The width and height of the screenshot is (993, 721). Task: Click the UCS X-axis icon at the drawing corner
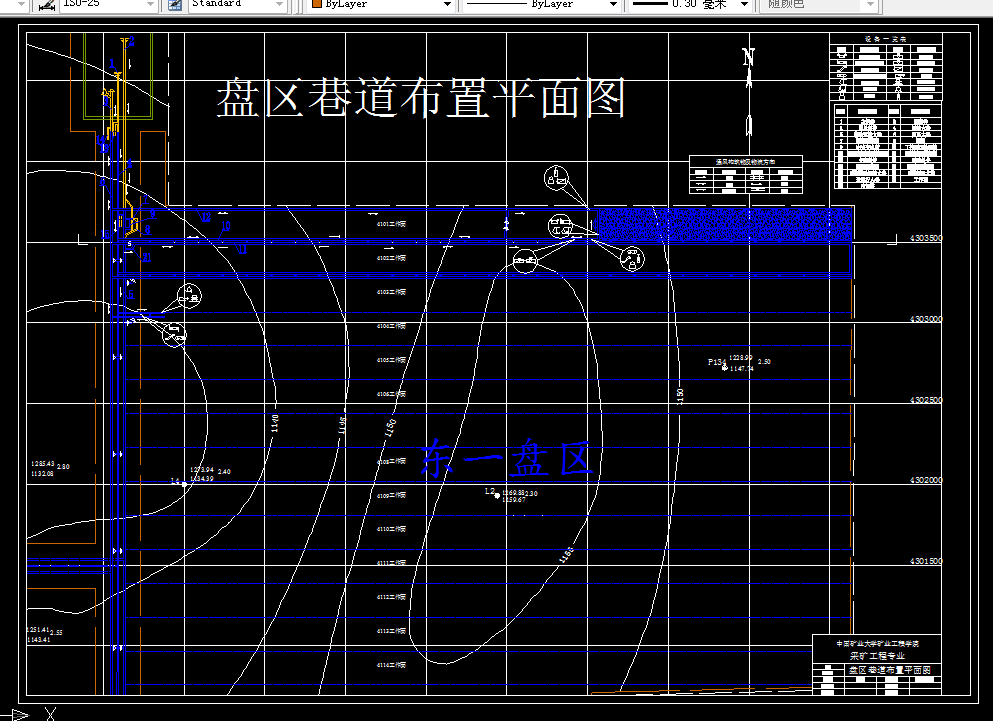(x=51, y=714)
